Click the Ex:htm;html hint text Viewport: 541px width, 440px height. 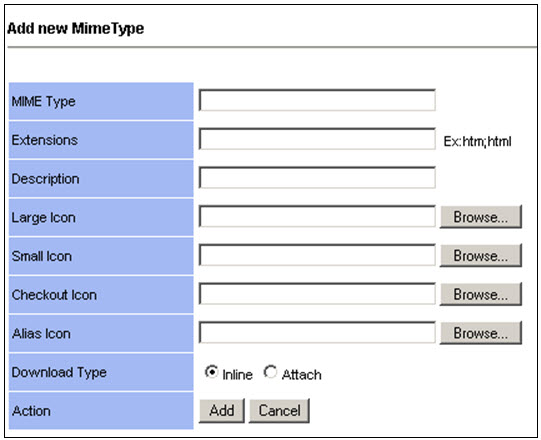(477, 141)
